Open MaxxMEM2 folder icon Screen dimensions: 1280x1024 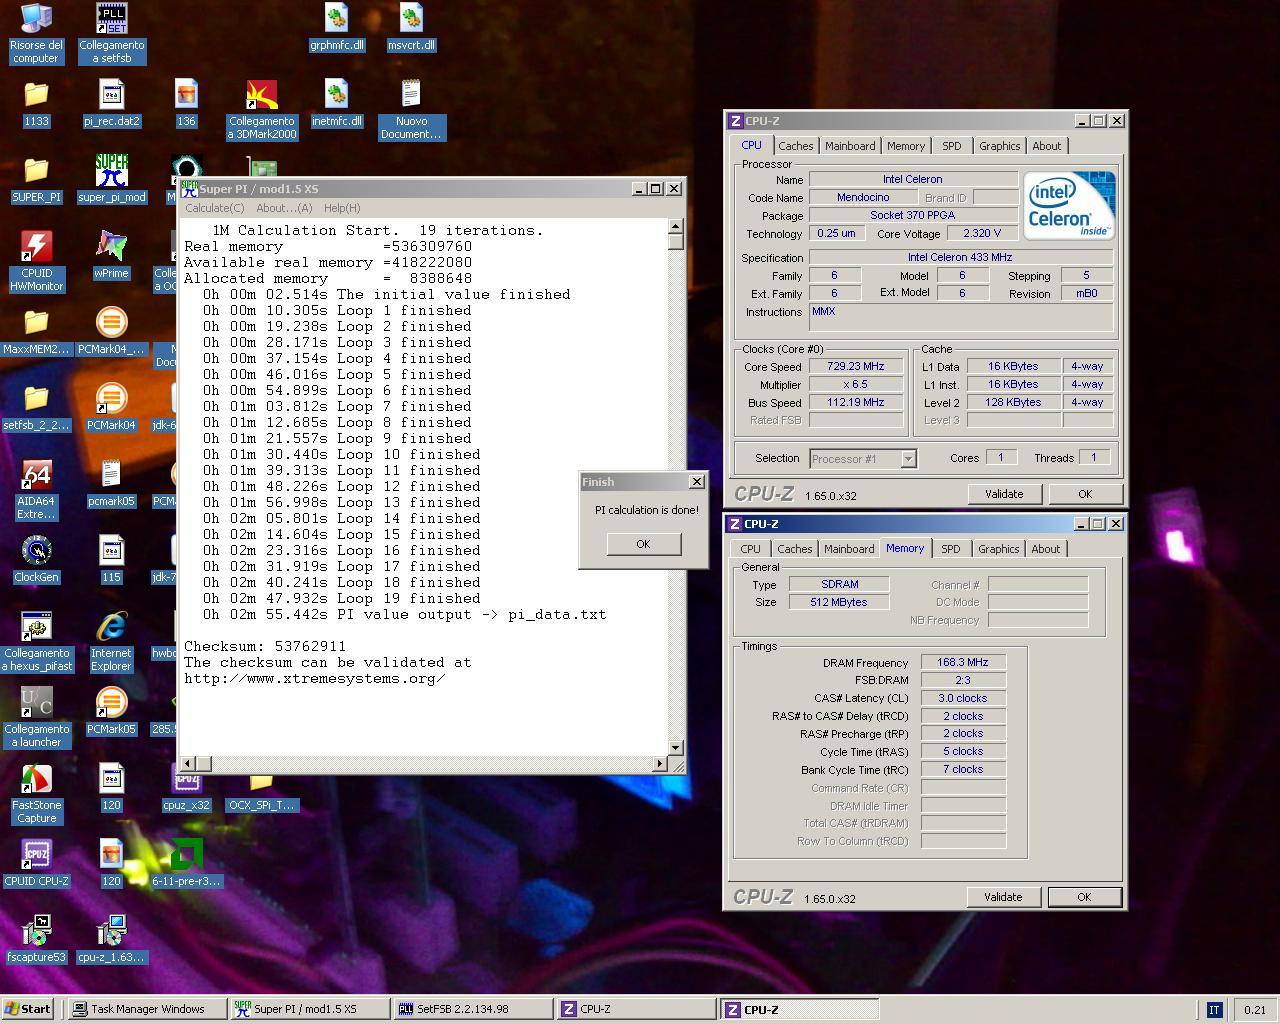coord(36,323)
